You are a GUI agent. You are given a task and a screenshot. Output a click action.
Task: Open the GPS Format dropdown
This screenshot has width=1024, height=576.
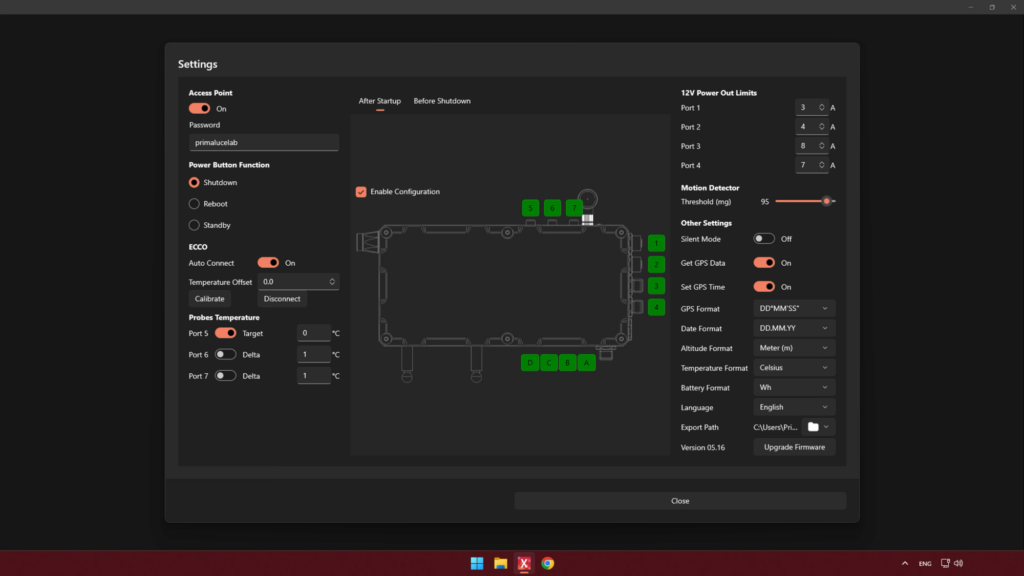point(794,309)
